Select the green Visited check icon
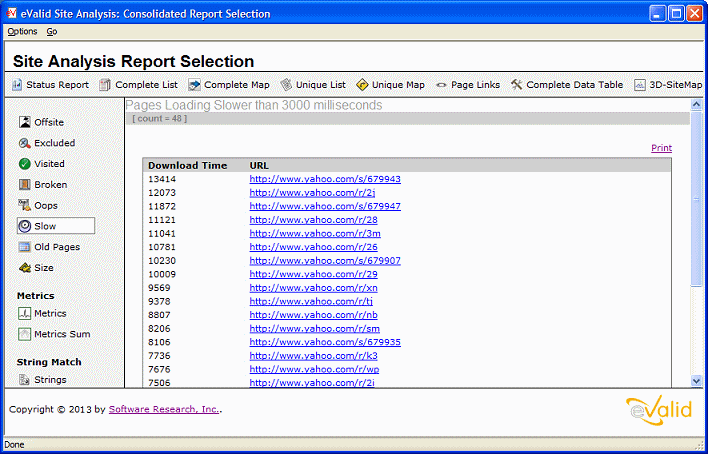 click(x=25, y=164)
